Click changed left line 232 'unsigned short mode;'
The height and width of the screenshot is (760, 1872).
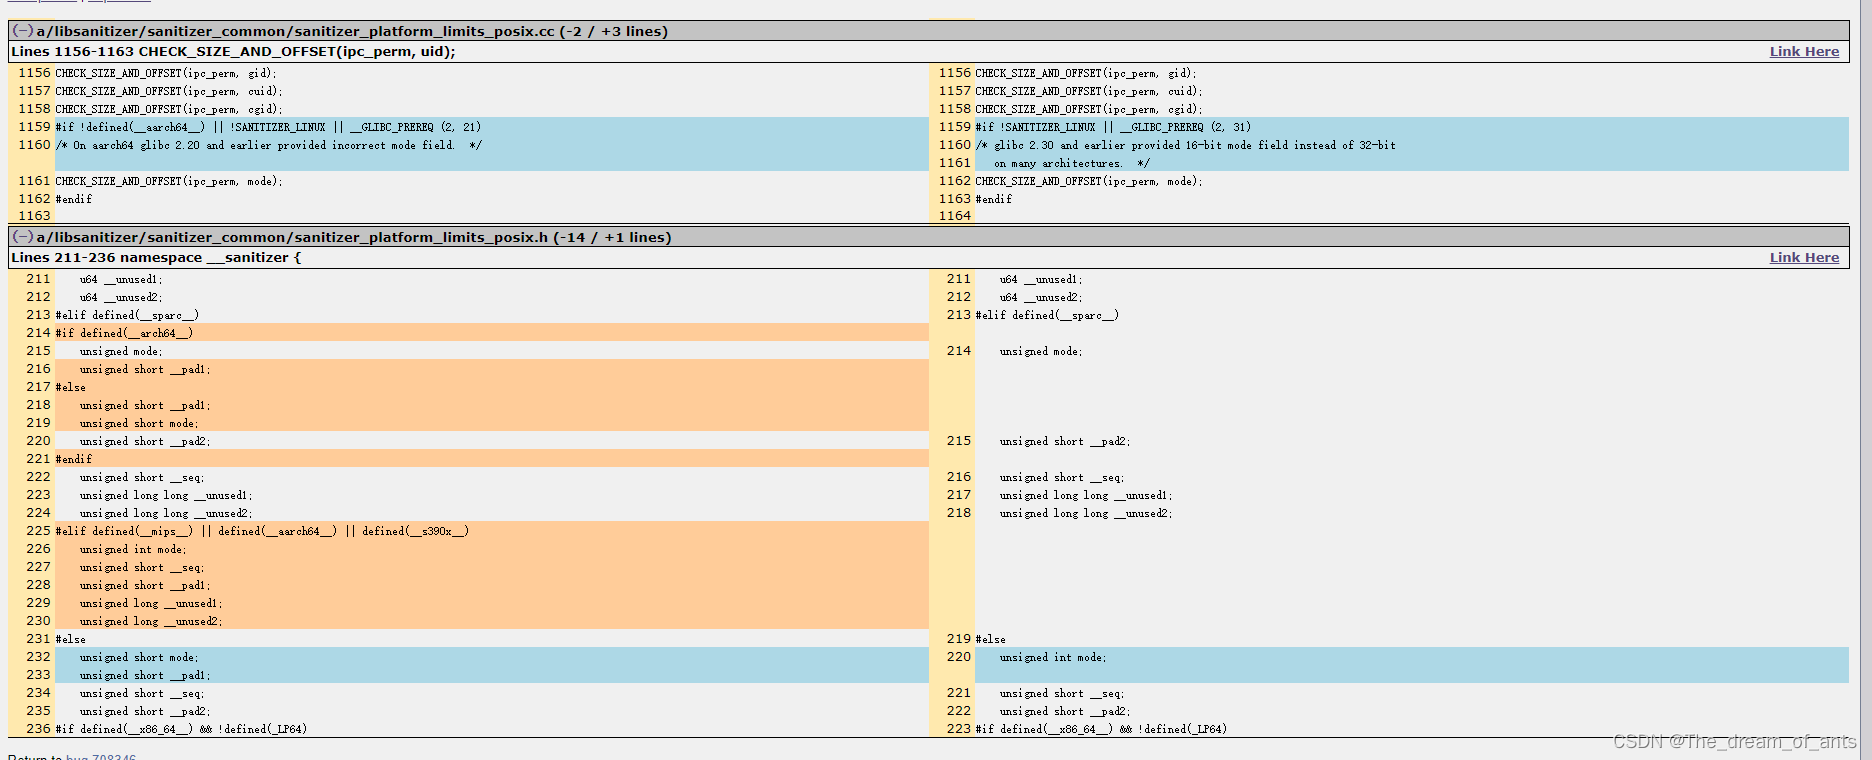(x=139, y=657)
